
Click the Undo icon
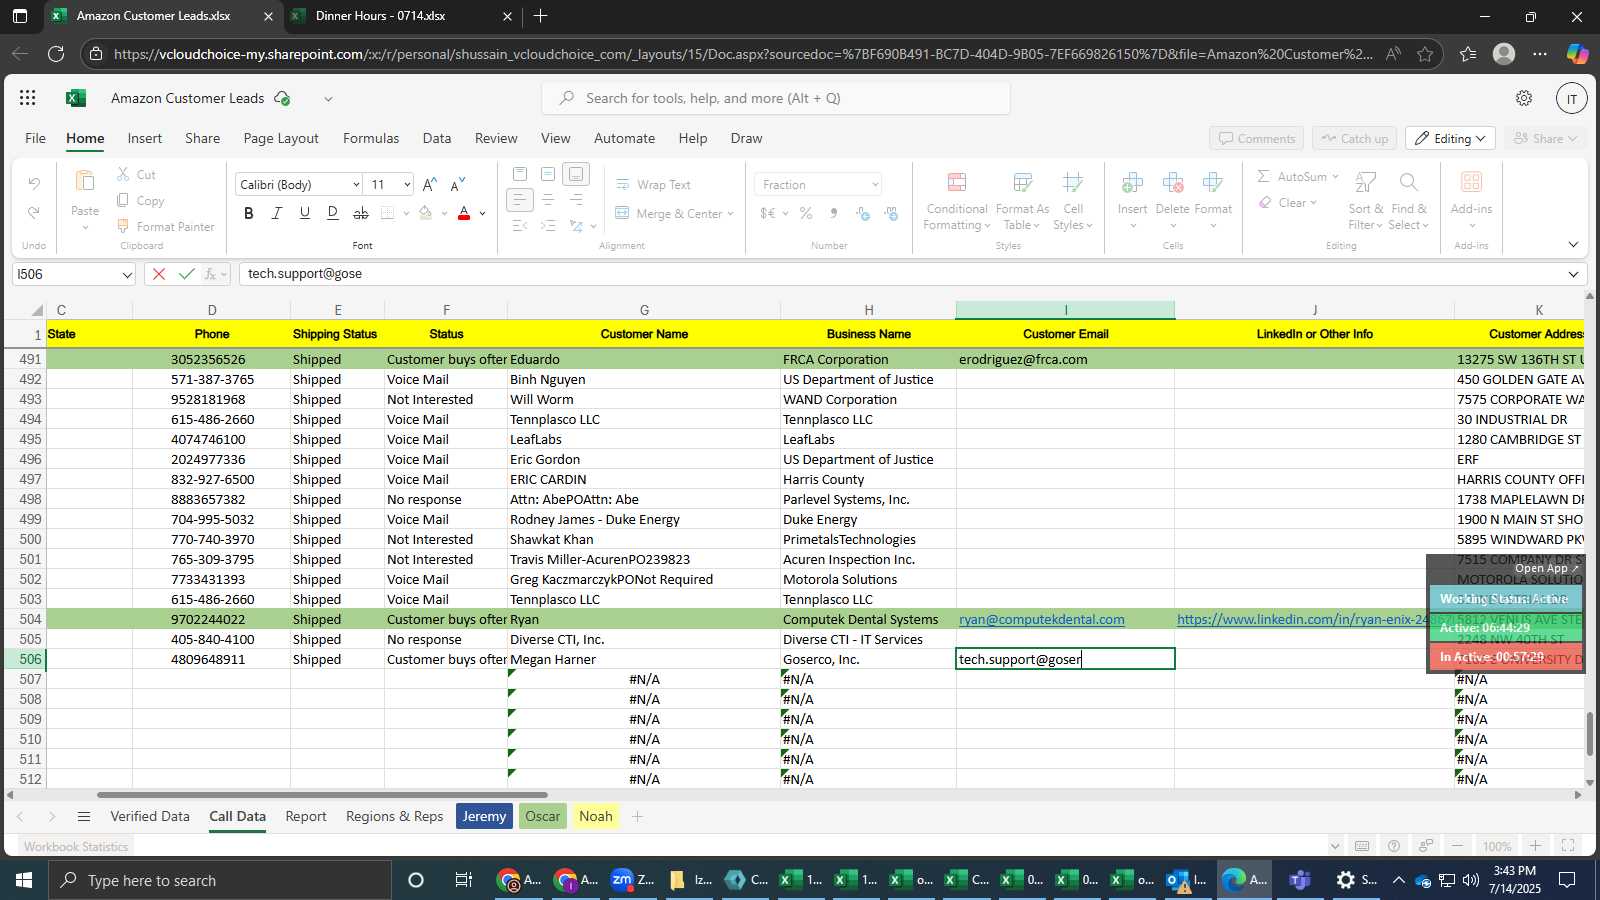[34, 184]
